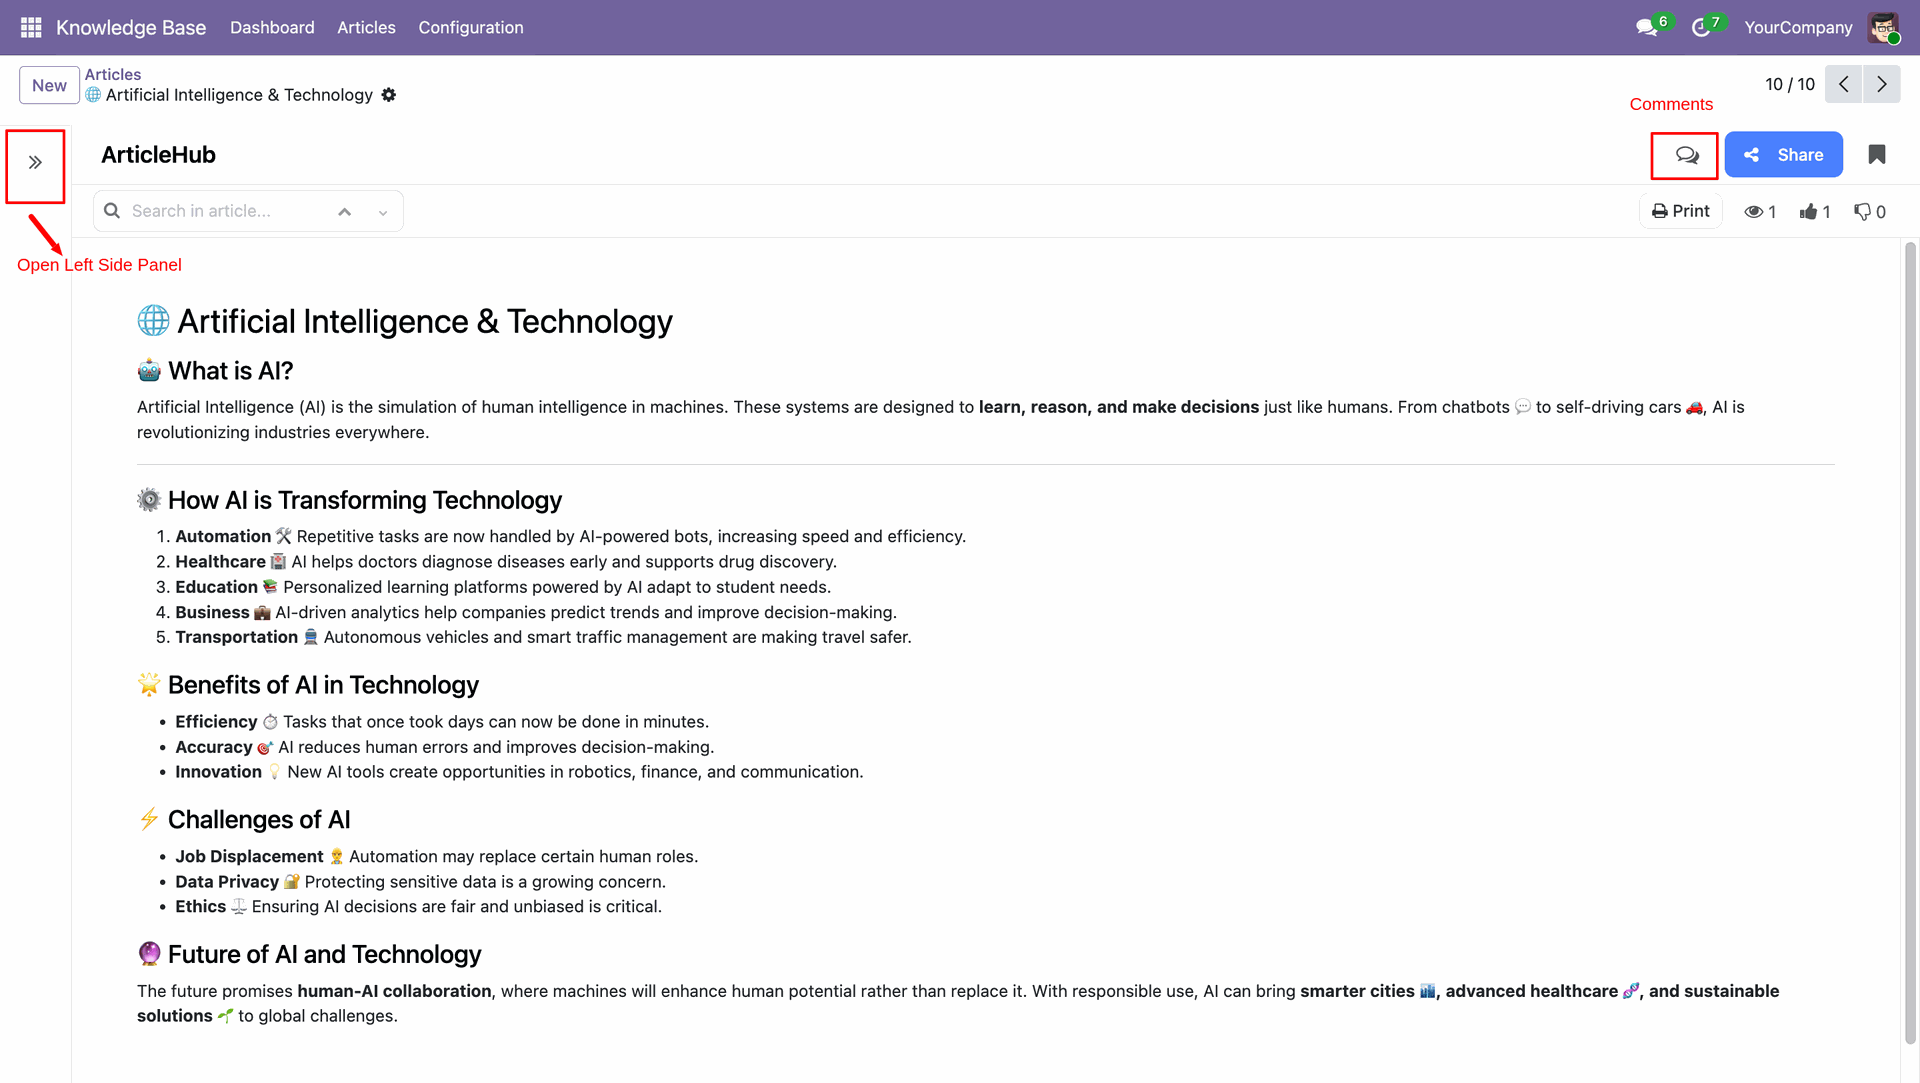Go to the previous article record
This screenshot has width=1920, height=1083.
click(x=1843, y=84)
